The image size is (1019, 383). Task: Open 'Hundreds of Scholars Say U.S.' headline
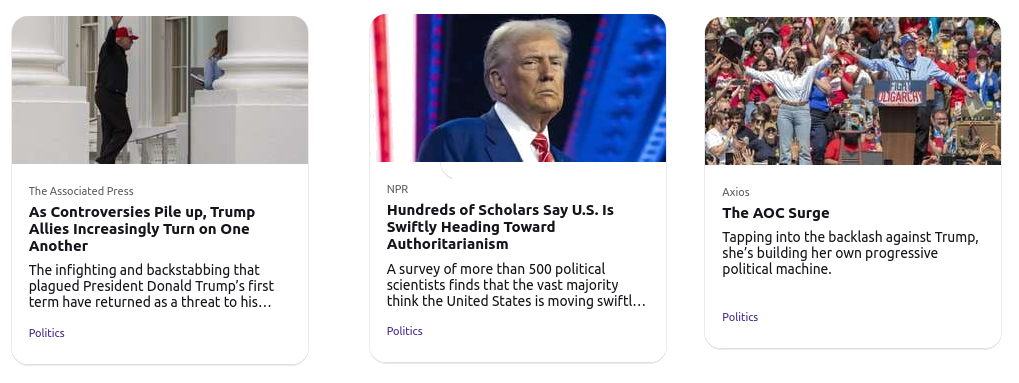pos(500,227)
